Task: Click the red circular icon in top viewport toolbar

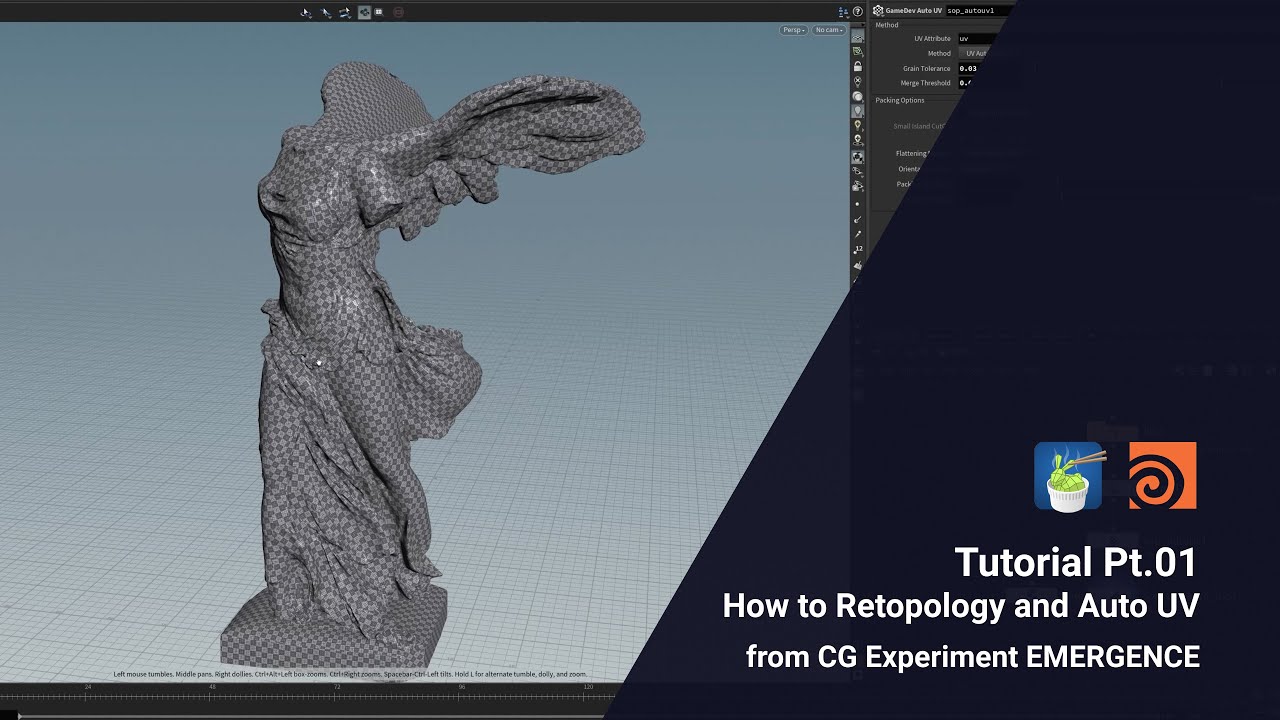Action: (x=399, y=12)
